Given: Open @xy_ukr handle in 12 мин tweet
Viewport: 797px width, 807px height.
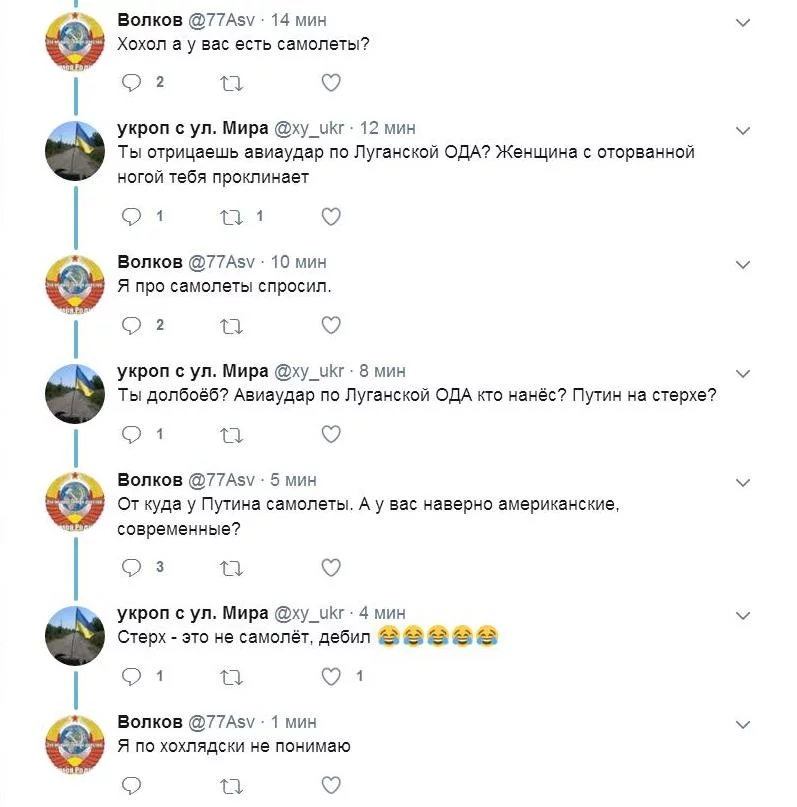Looking at the screenshot, I should [310, 128].
